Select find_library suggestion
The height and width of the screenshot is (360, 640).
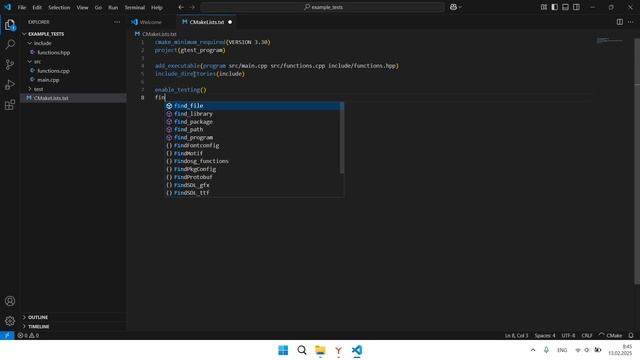coord(253,114)
